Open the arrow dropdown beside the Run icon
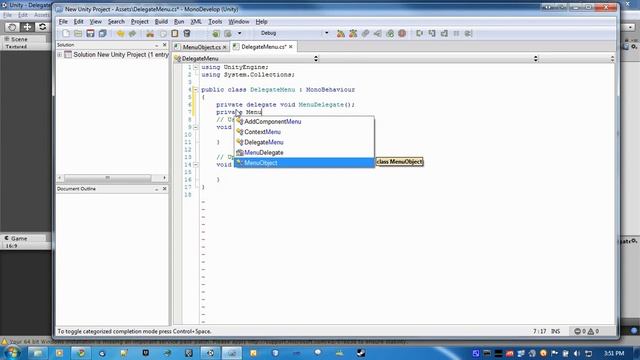 click(x=240, y=33)
